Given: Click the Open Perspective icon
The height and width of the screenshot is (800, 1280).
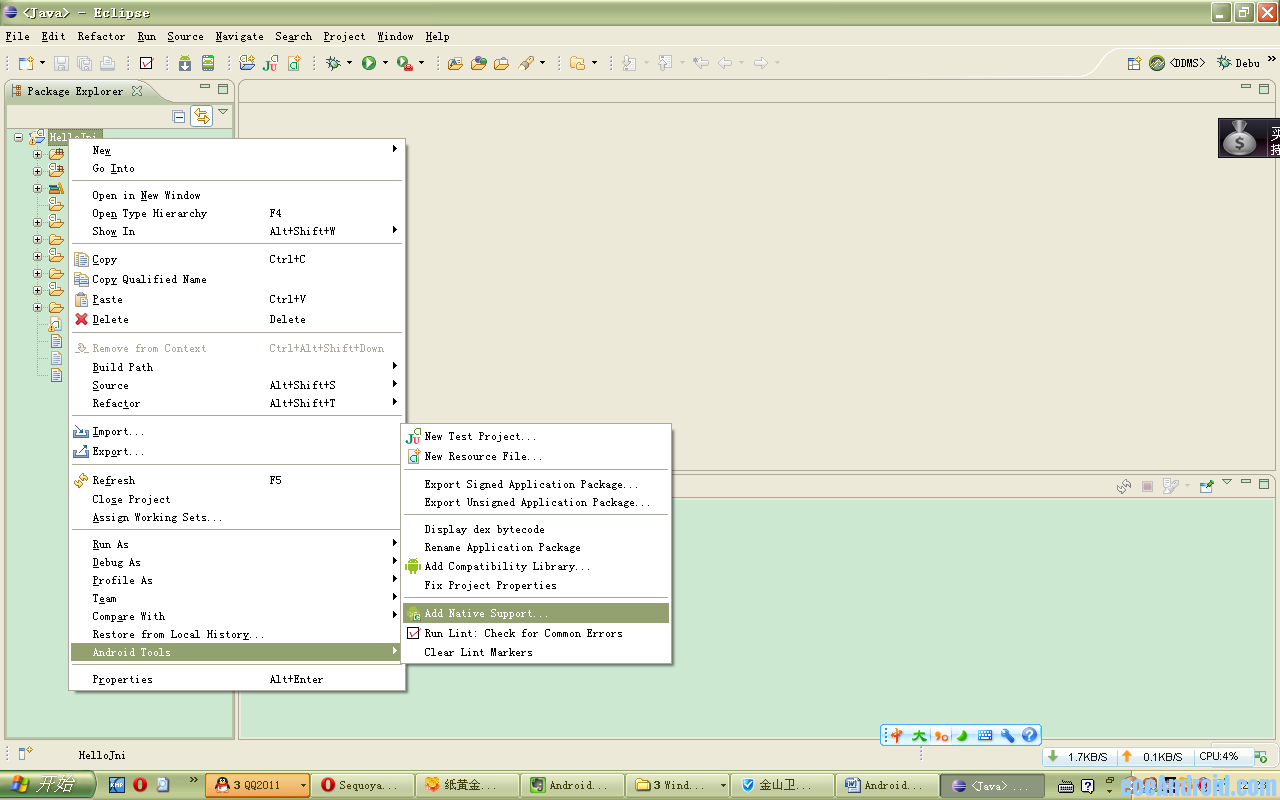Looking at the screenshot, I should [1134, 63].
